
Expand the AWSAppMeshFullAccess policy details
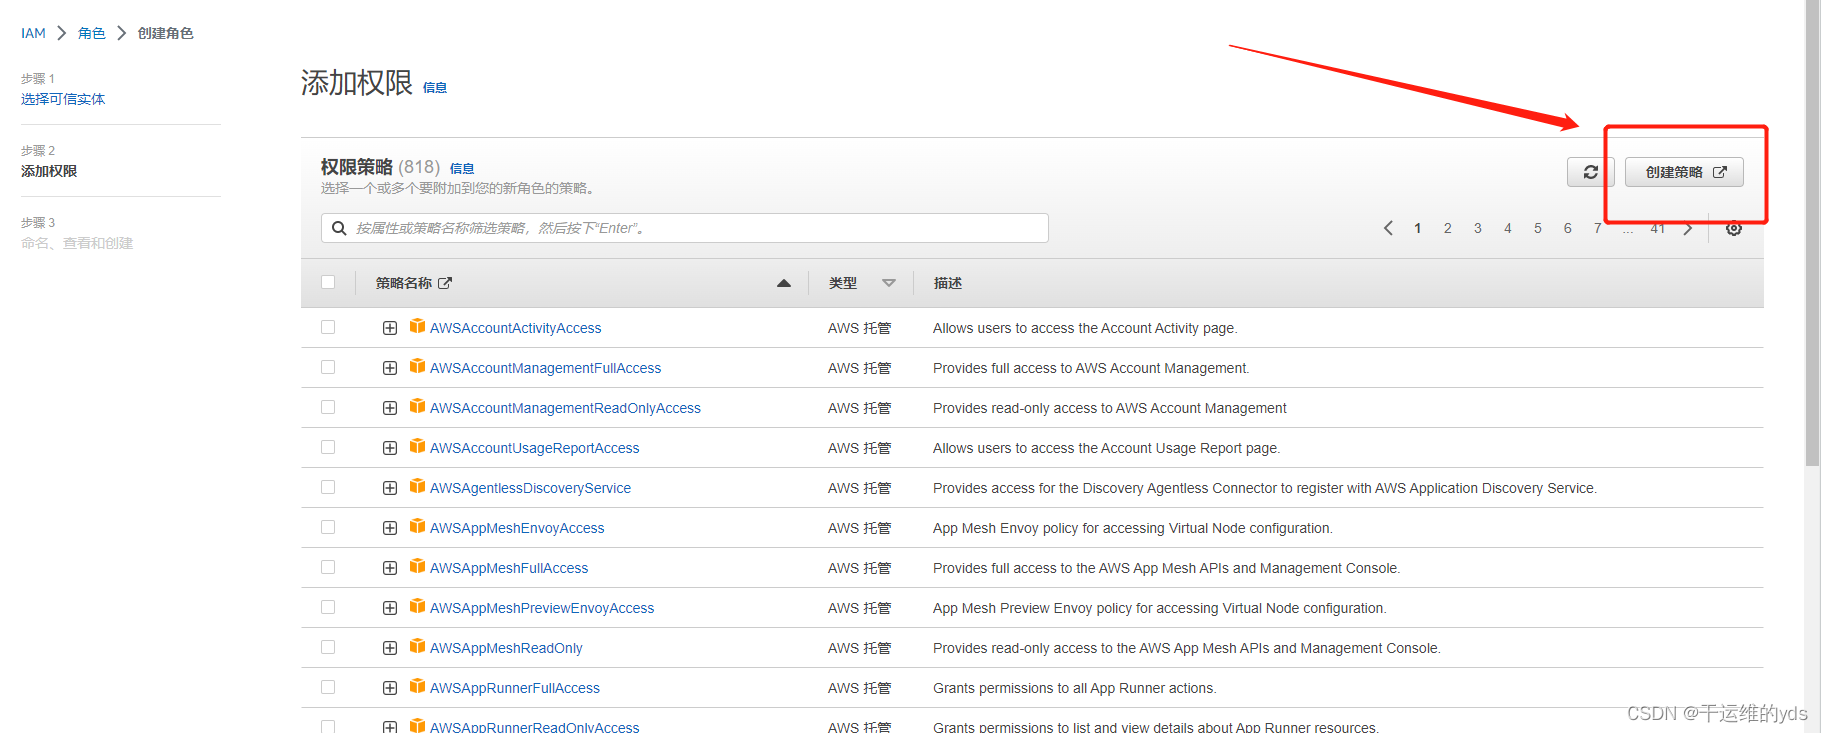click(x=390, y=568)
